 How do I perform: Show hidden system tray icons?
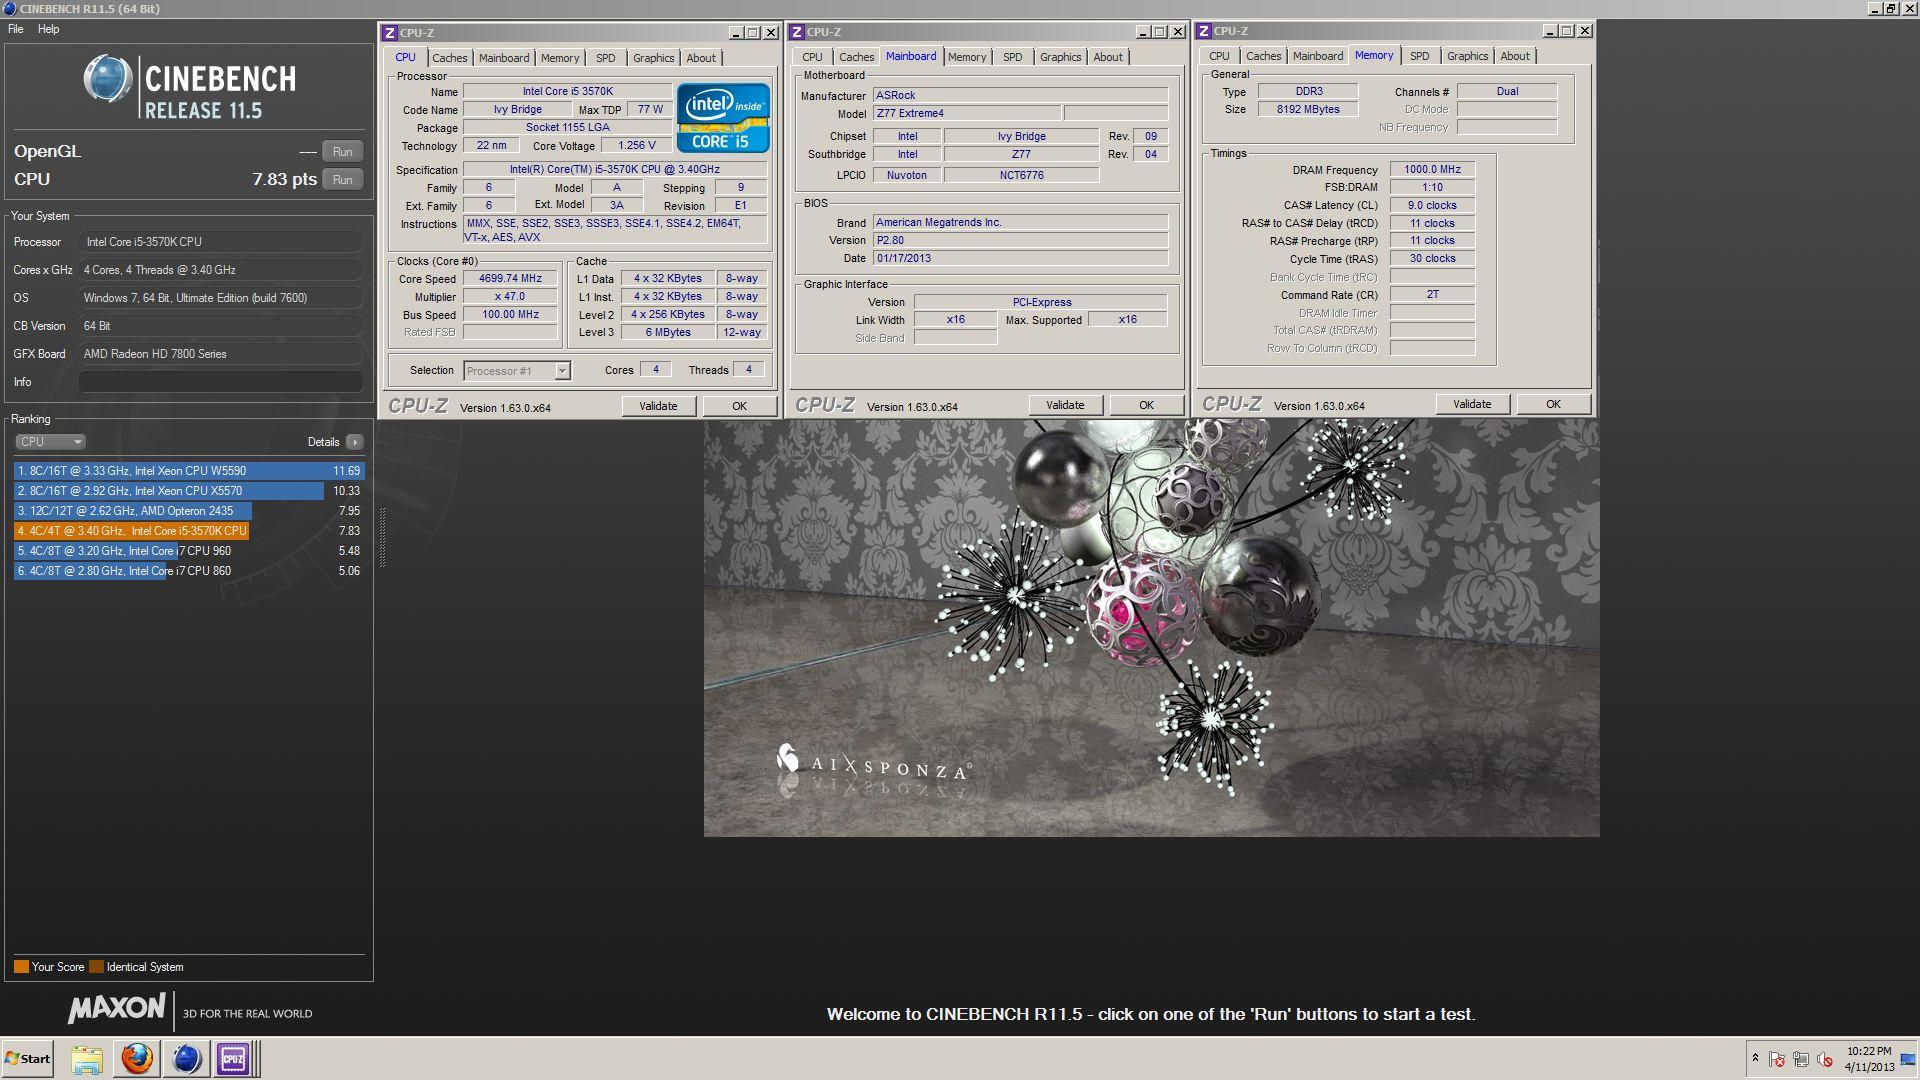pos(1755,1058)
